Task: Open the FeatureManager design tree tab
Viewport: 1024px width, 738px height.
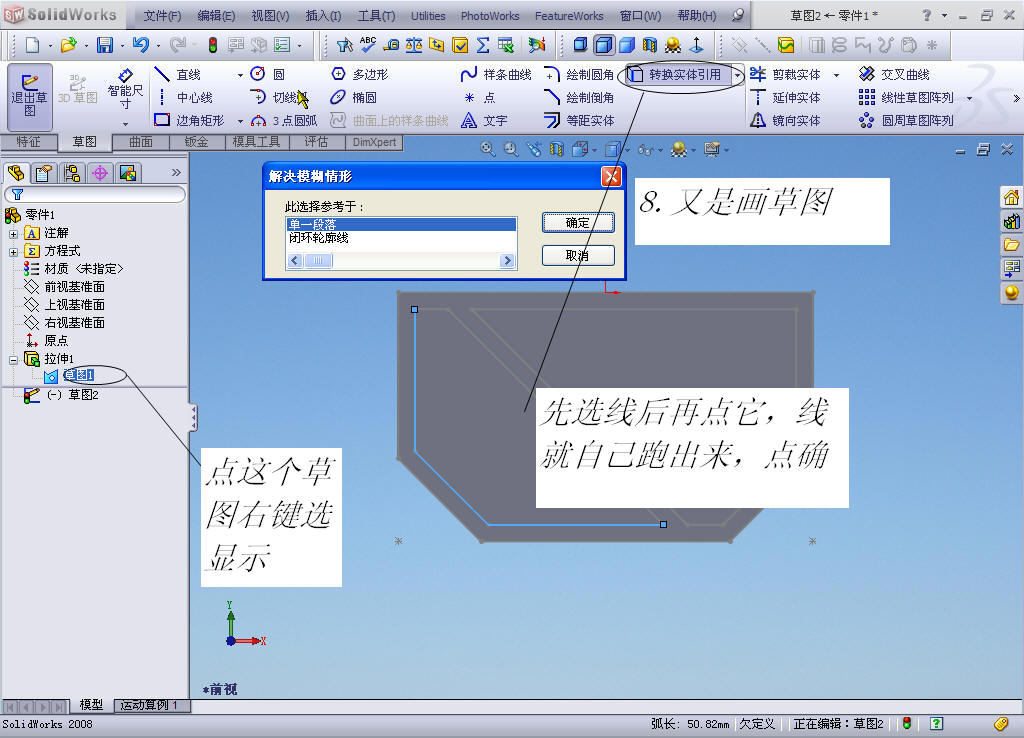Action: pos(16,173)
